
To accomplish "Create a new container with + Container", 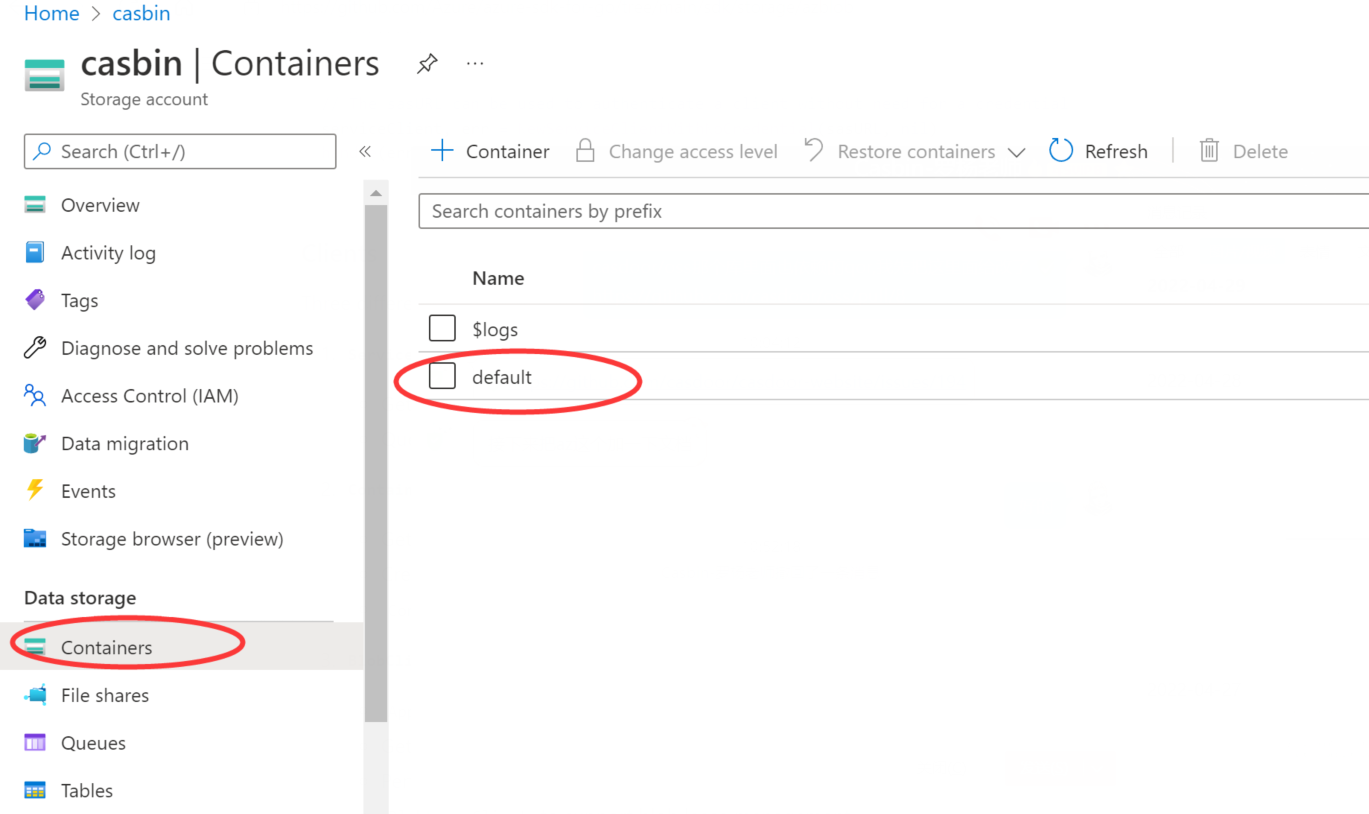I will (489, 150).
